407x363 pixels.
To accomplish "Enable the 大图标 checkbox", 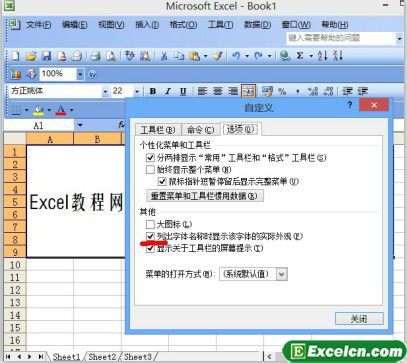I will tap(150, 224).
